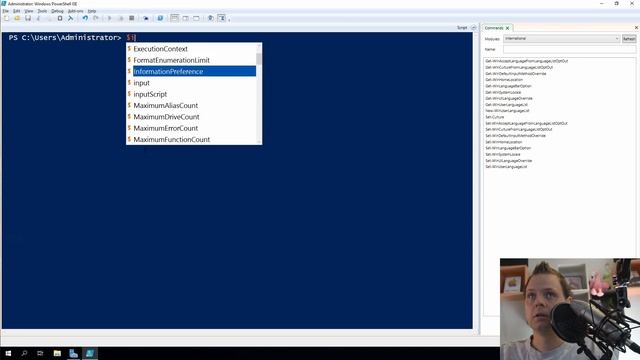Open File Explorer from the taskbar

(57, 353)
